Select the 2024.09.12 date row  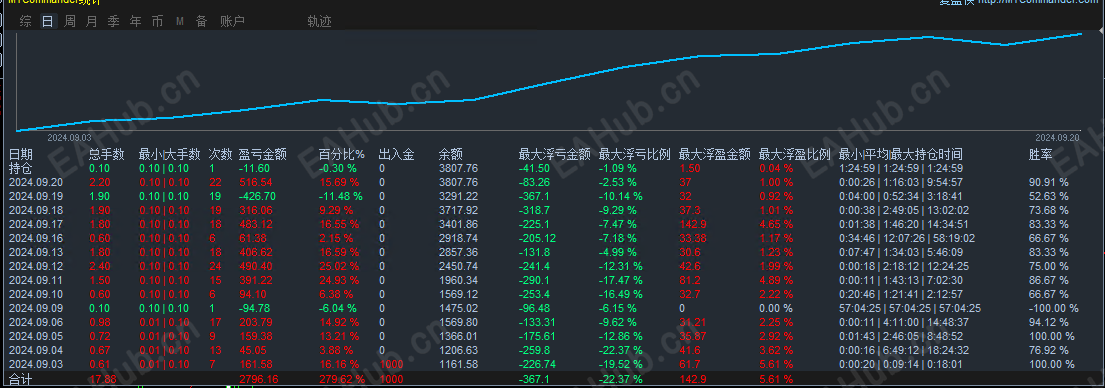coord(35,266)
